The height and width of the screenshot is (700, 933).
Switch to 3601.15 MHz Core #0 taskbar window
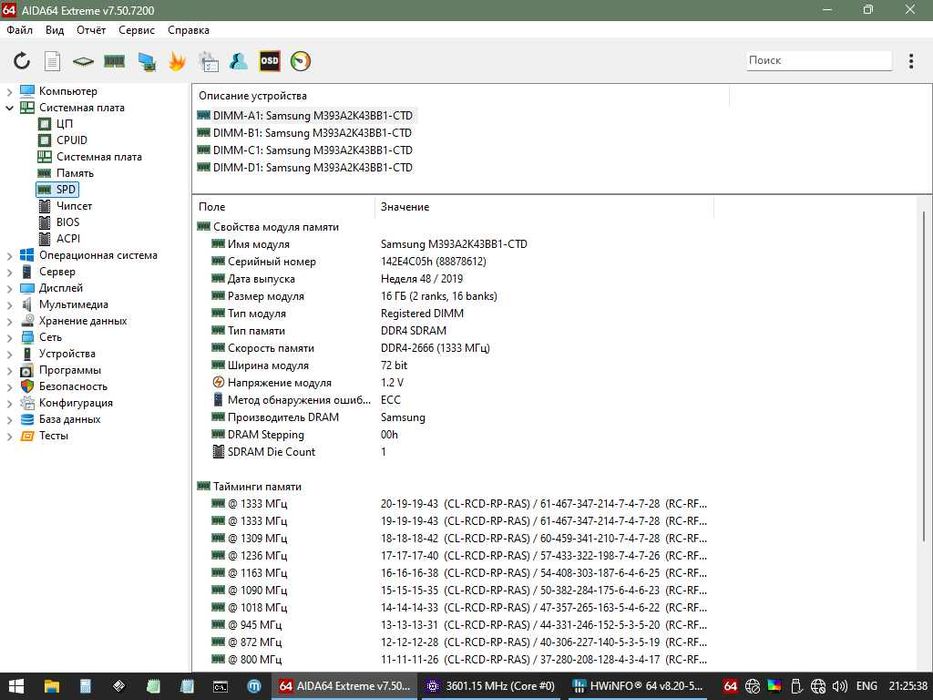pos(491,686)
